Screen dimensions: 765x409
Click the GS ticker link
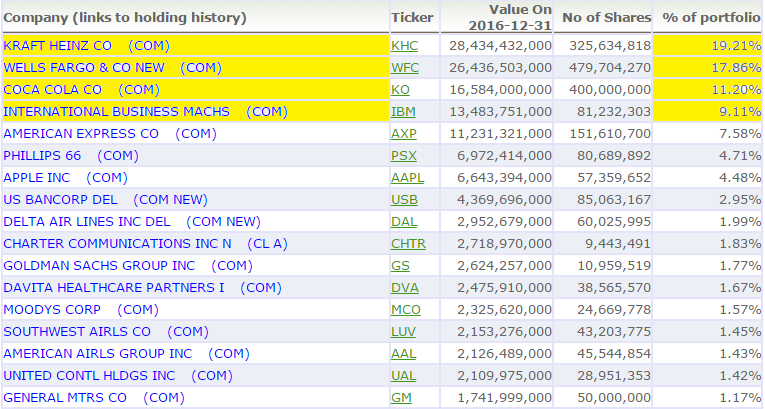[400, 266]
